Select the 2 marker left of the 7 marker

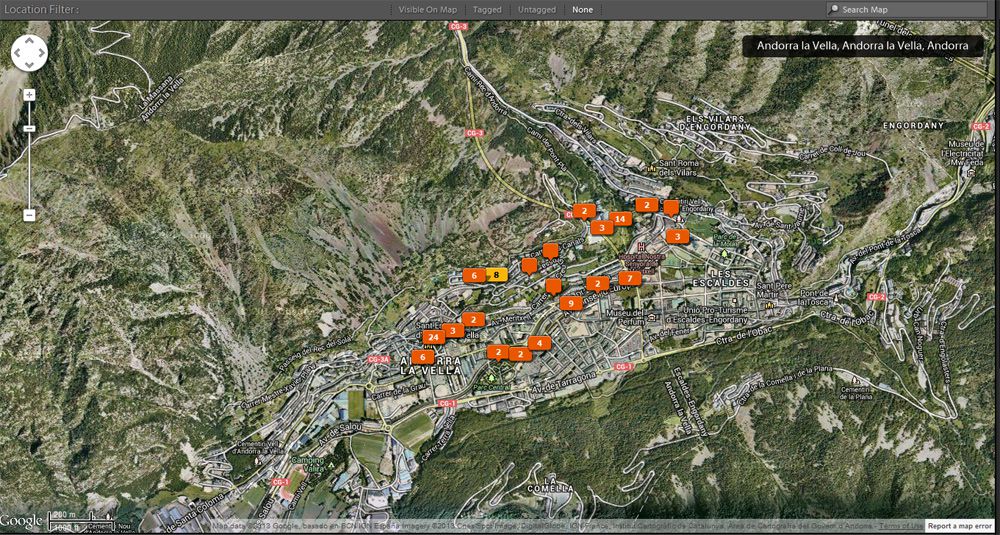pyautogui.click(x=598, y=284)
